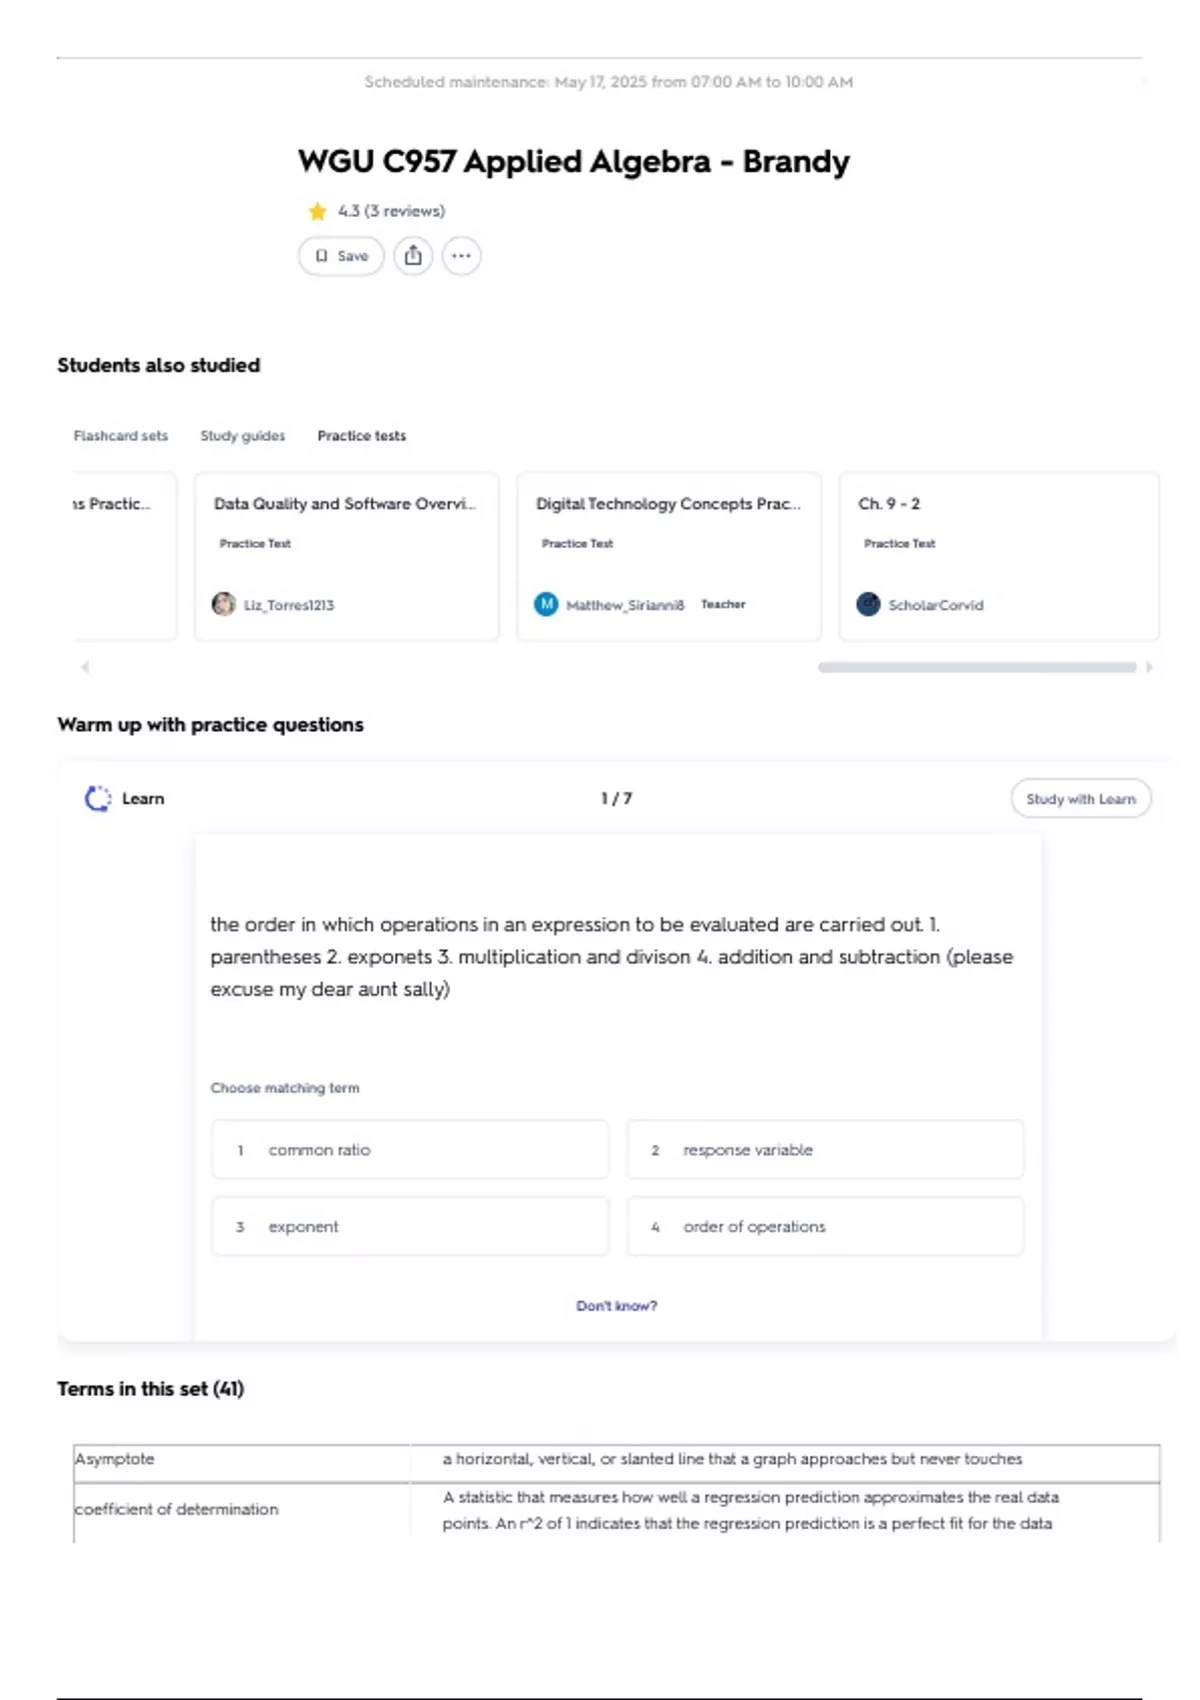Switch to Flashcard sets tab

click(121, 436)
